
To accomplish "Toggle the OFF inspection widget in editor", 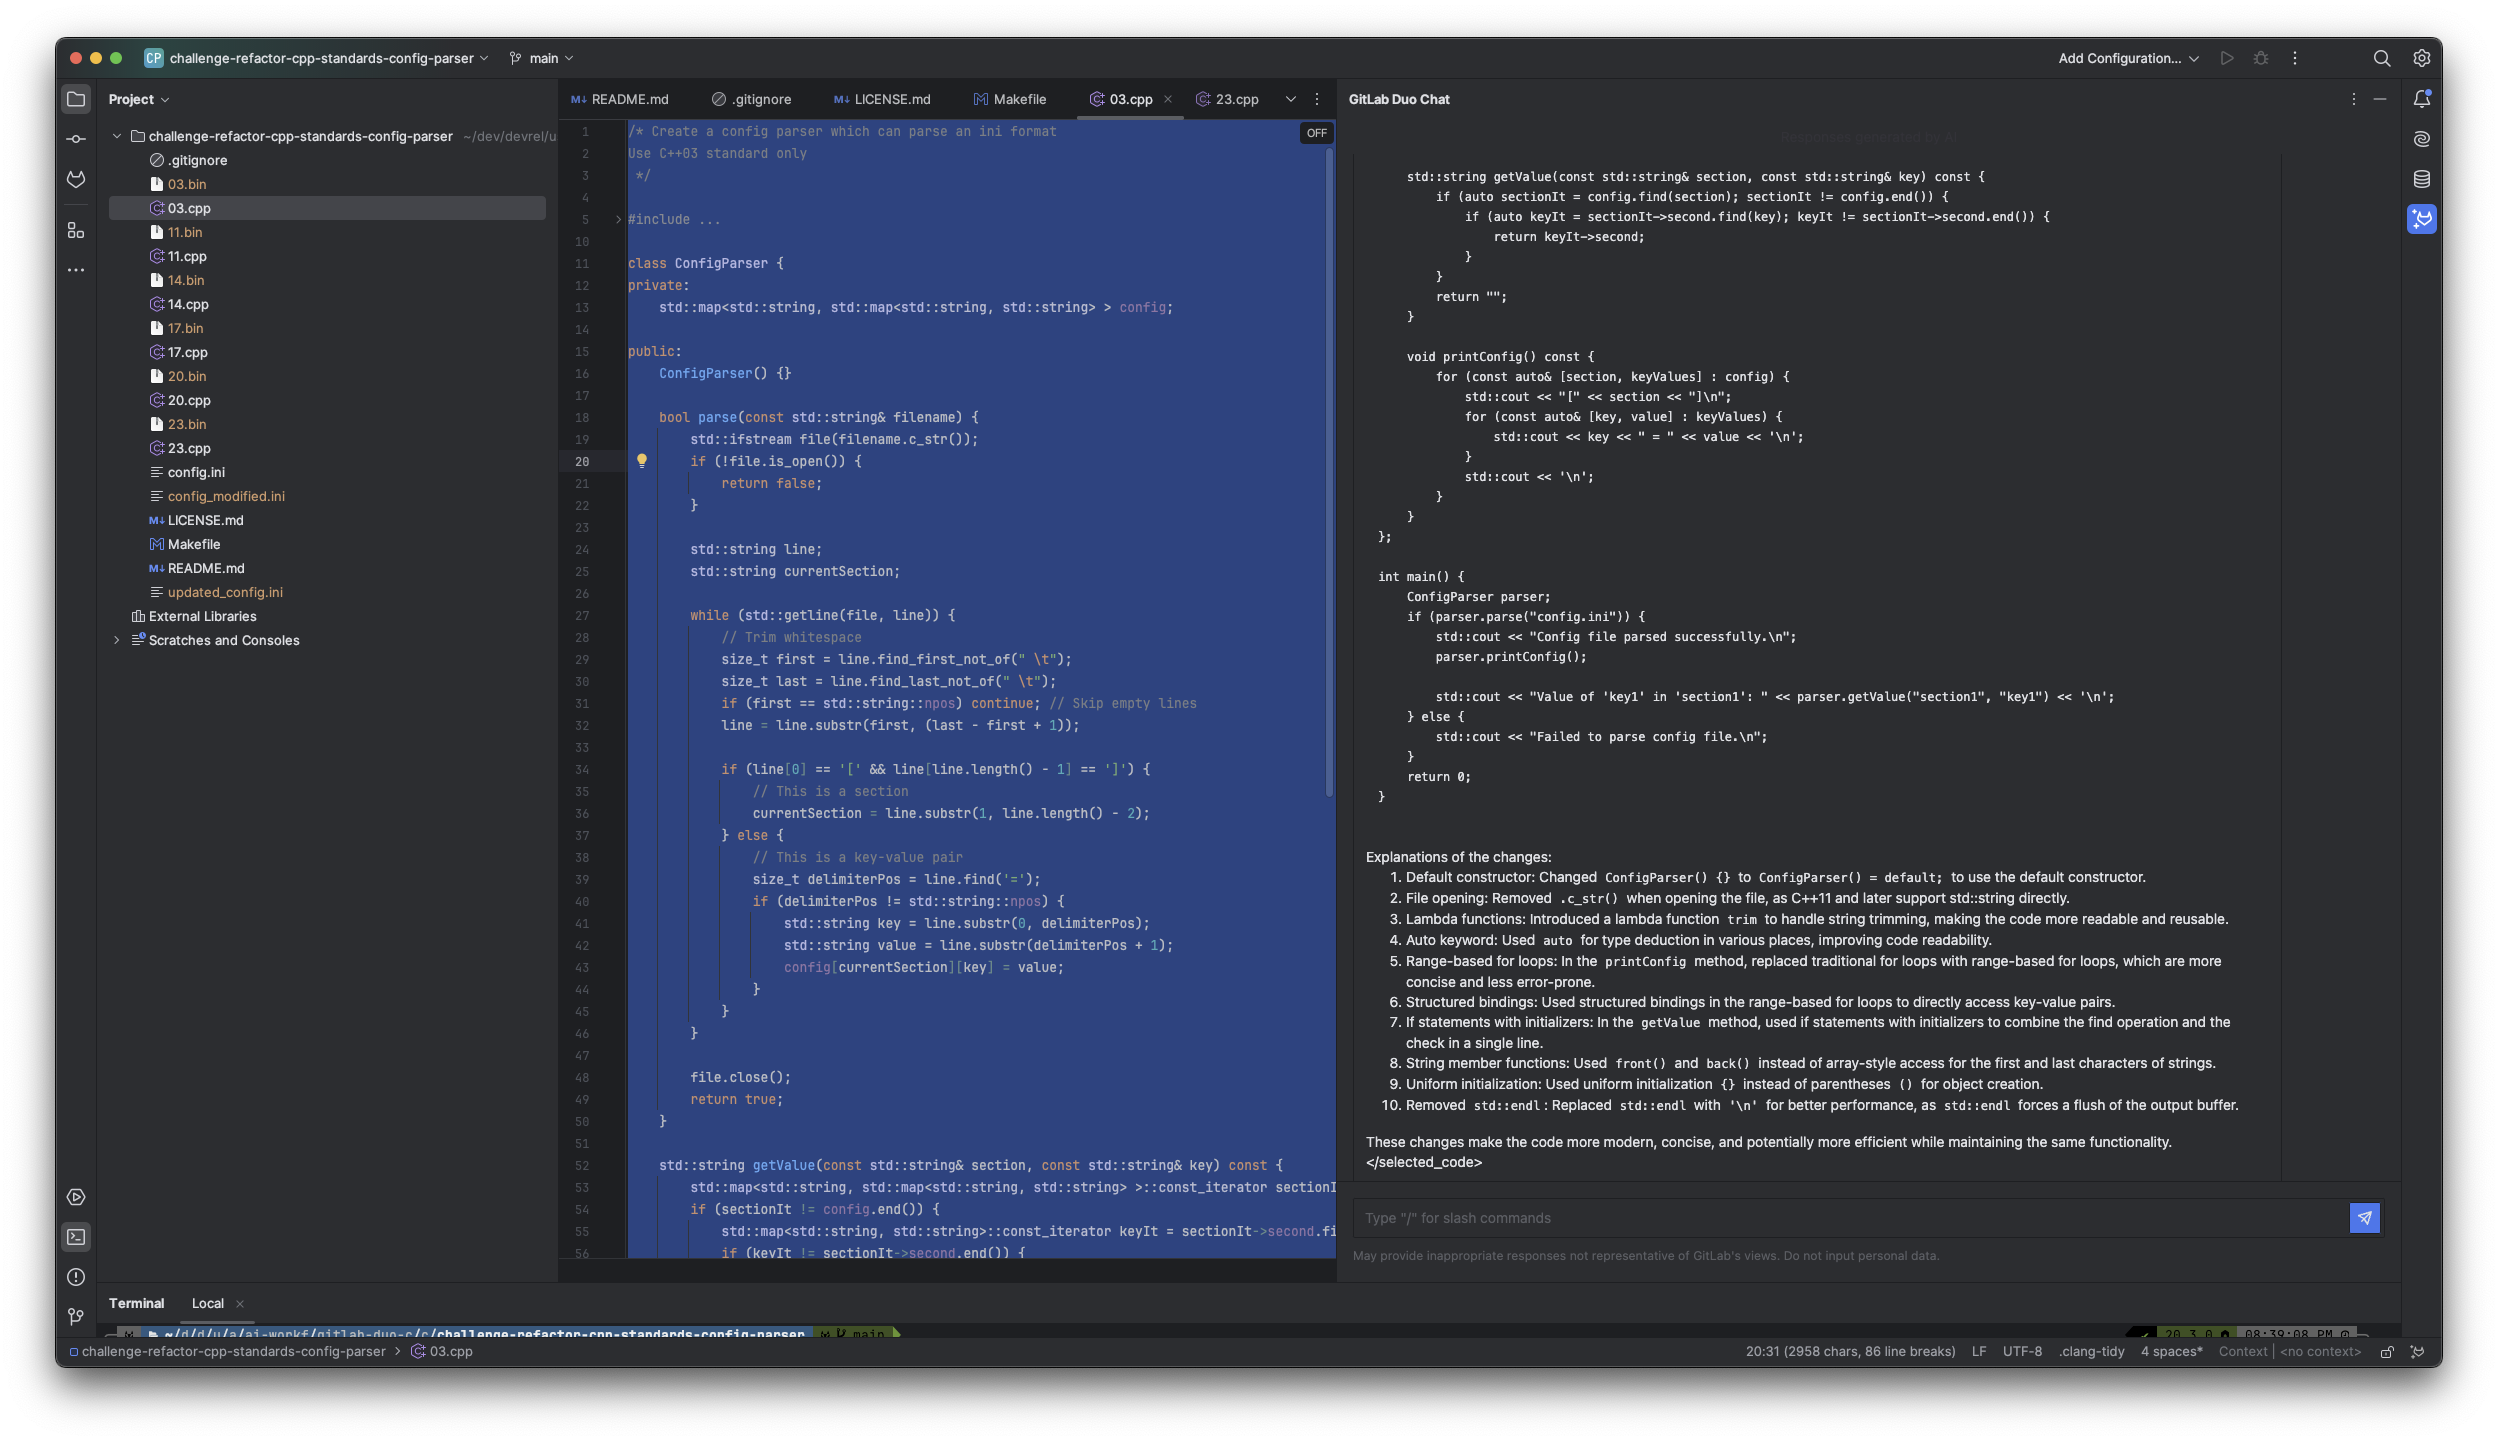I will (x=1316, y=133).
